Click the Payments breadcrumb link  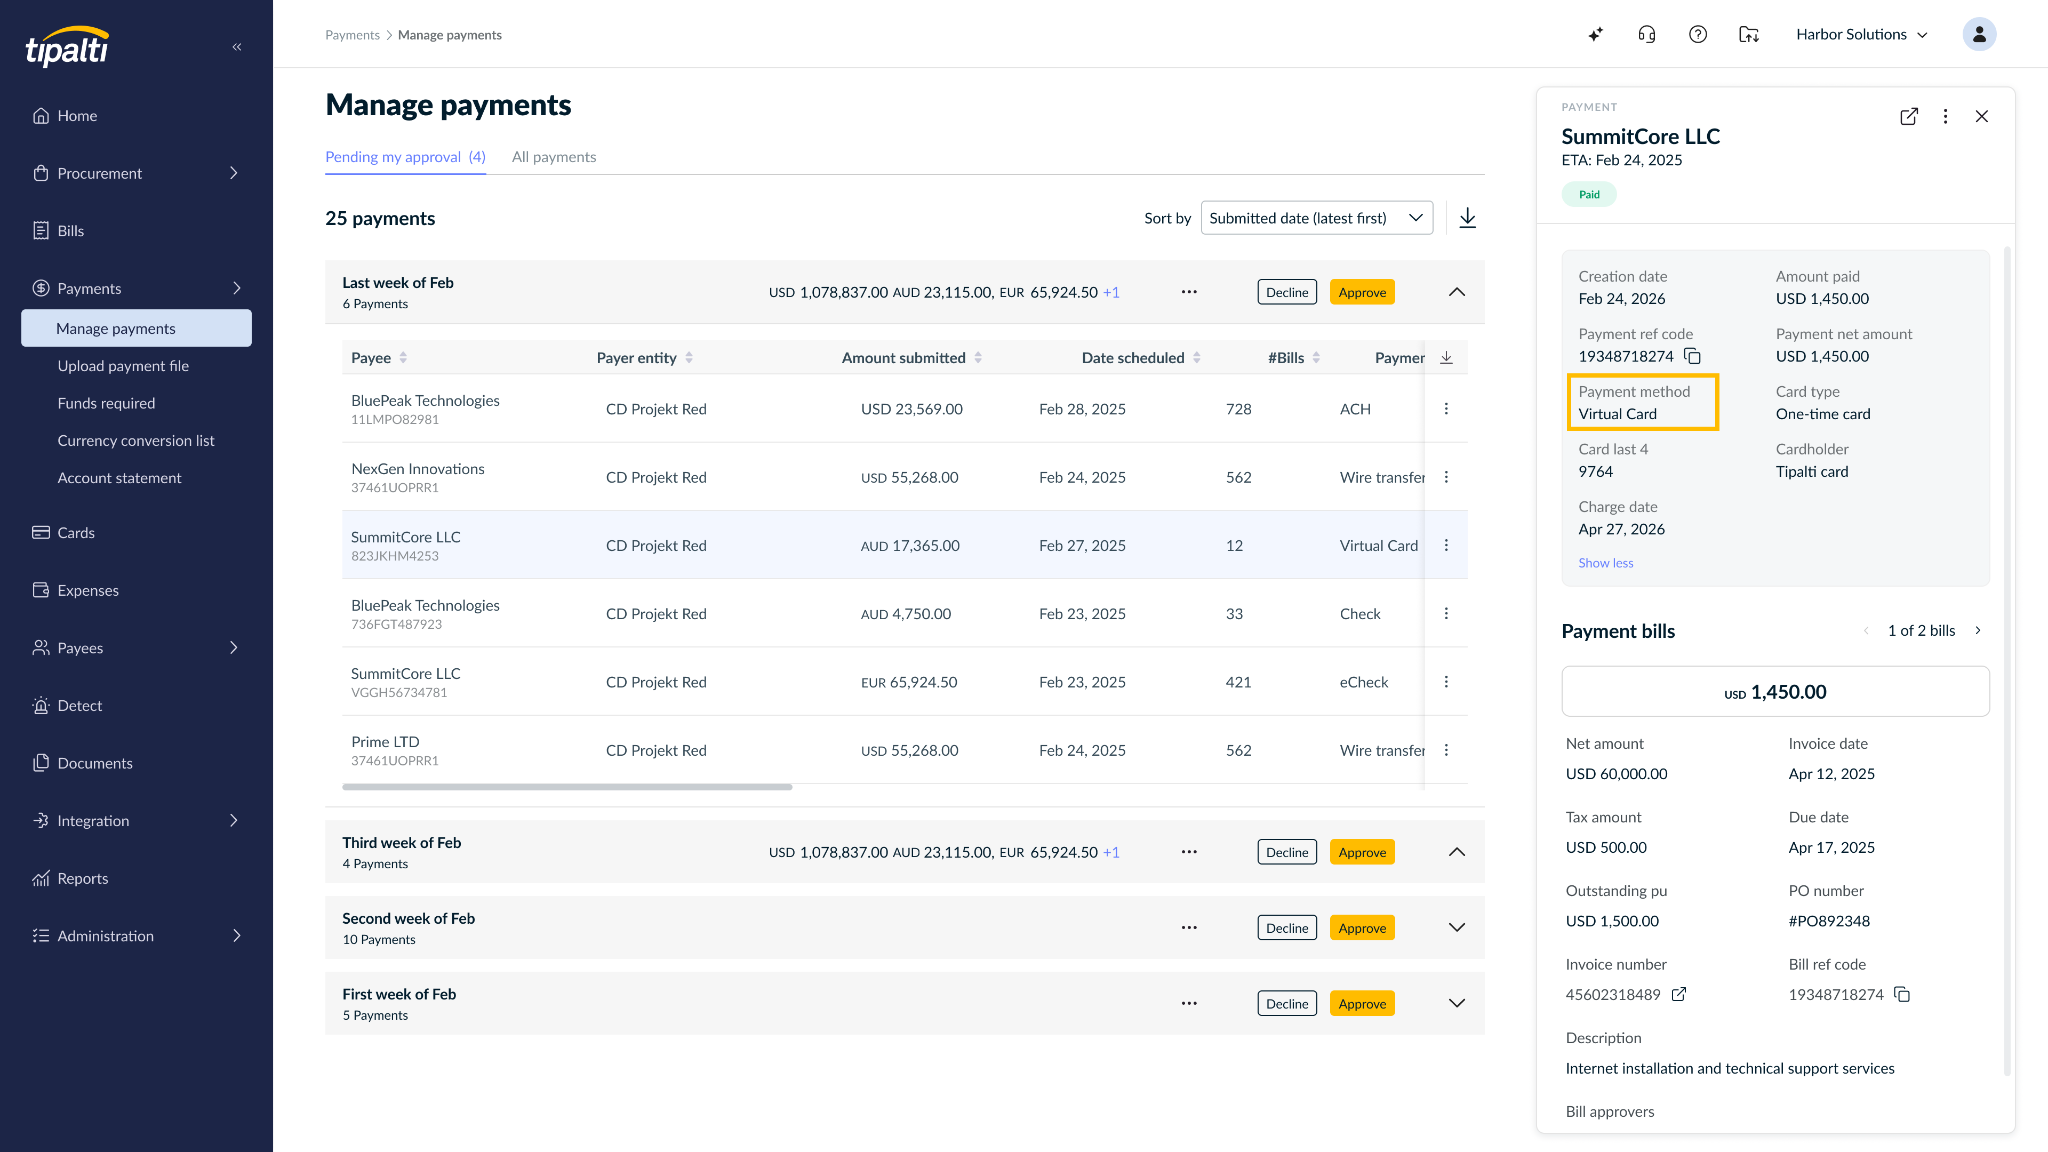[x=352, y=35]
